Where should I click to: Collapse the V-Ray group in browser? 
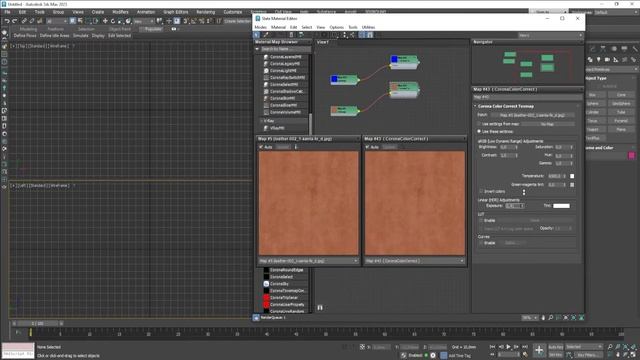(x=262, y=121)
